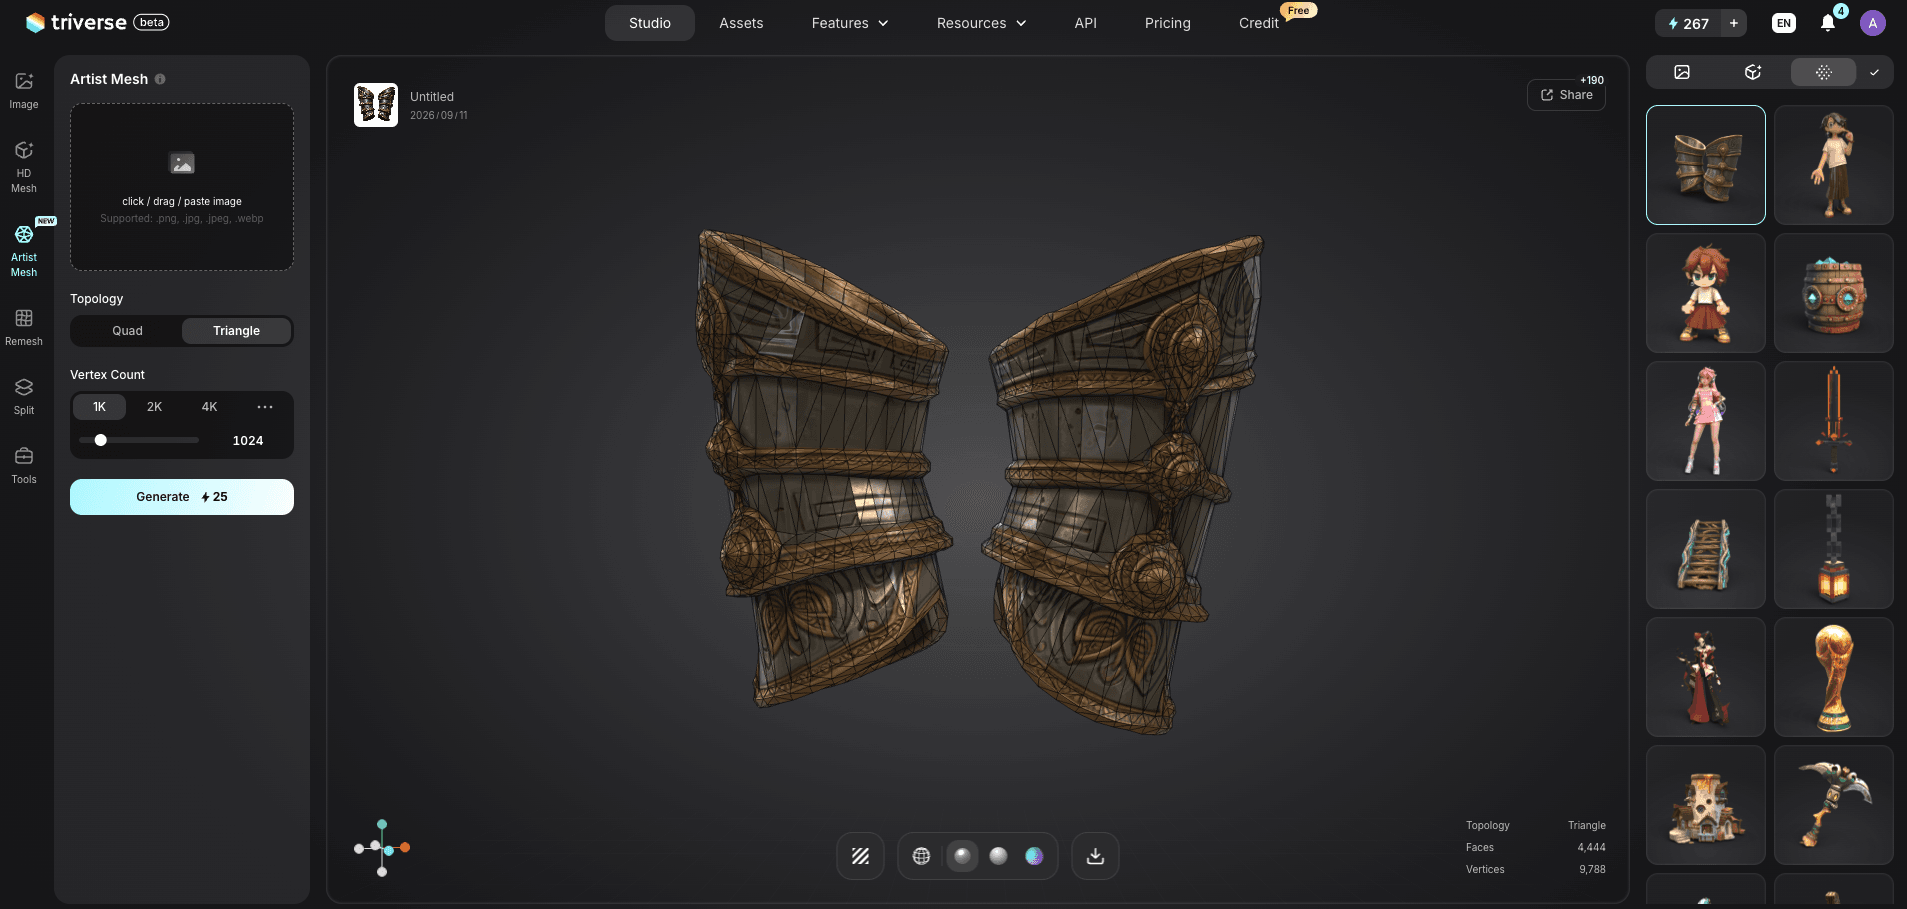Open the pink-haired girl thumbnail

[1706, 421]
